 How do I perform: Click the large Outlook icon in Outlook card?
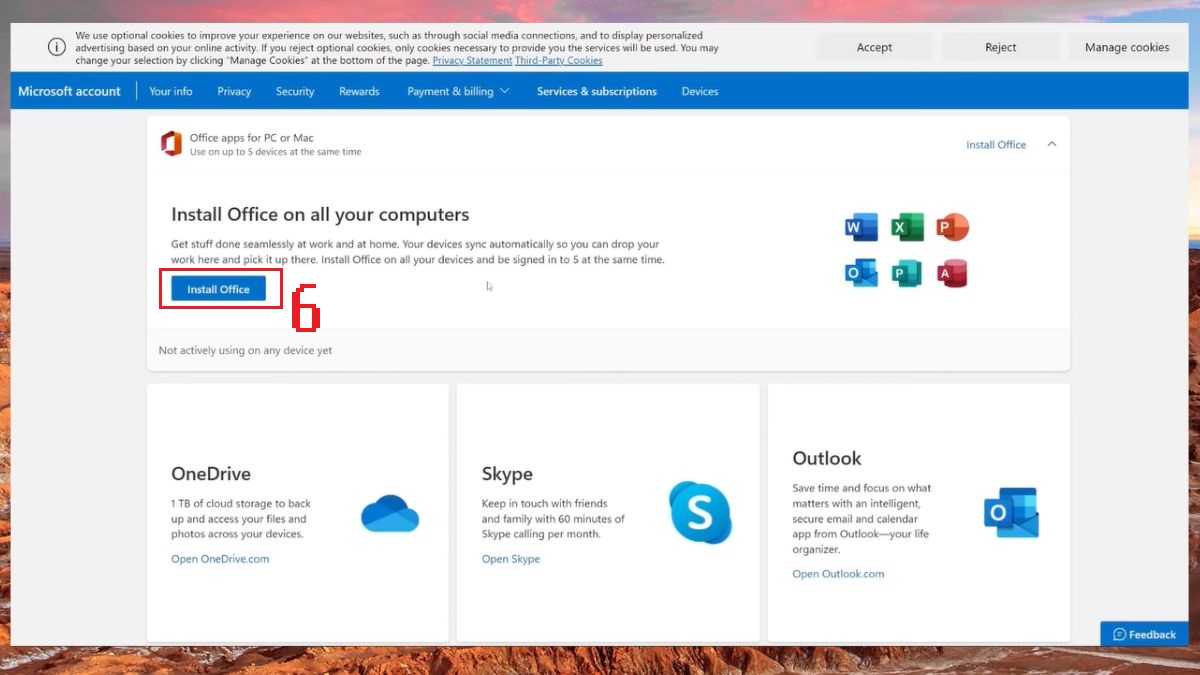[1011, 513]
